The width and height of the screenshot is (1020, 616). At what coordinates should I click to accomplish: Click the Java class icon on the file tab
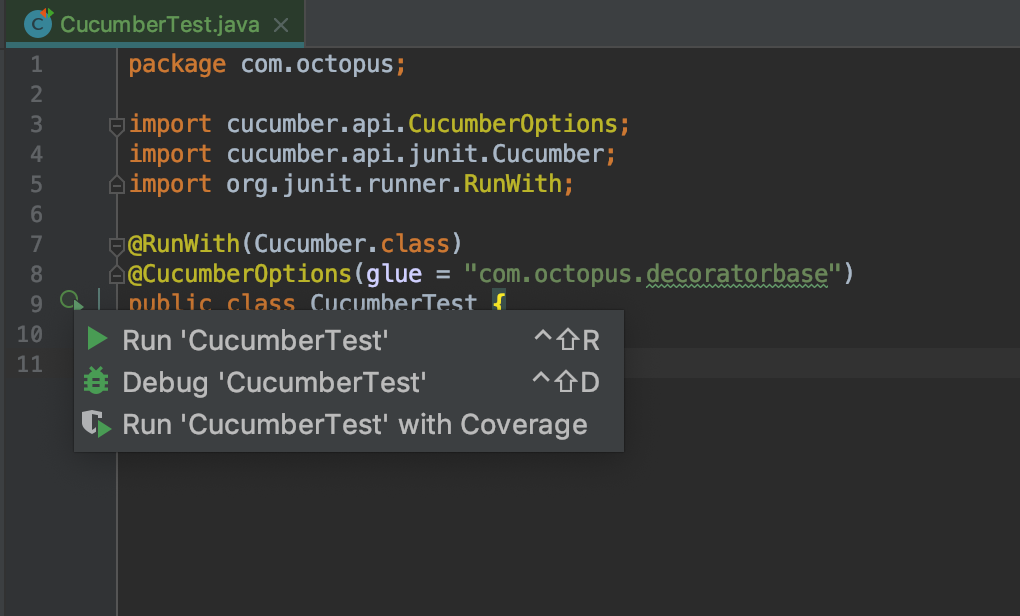[x=38, y=24]
